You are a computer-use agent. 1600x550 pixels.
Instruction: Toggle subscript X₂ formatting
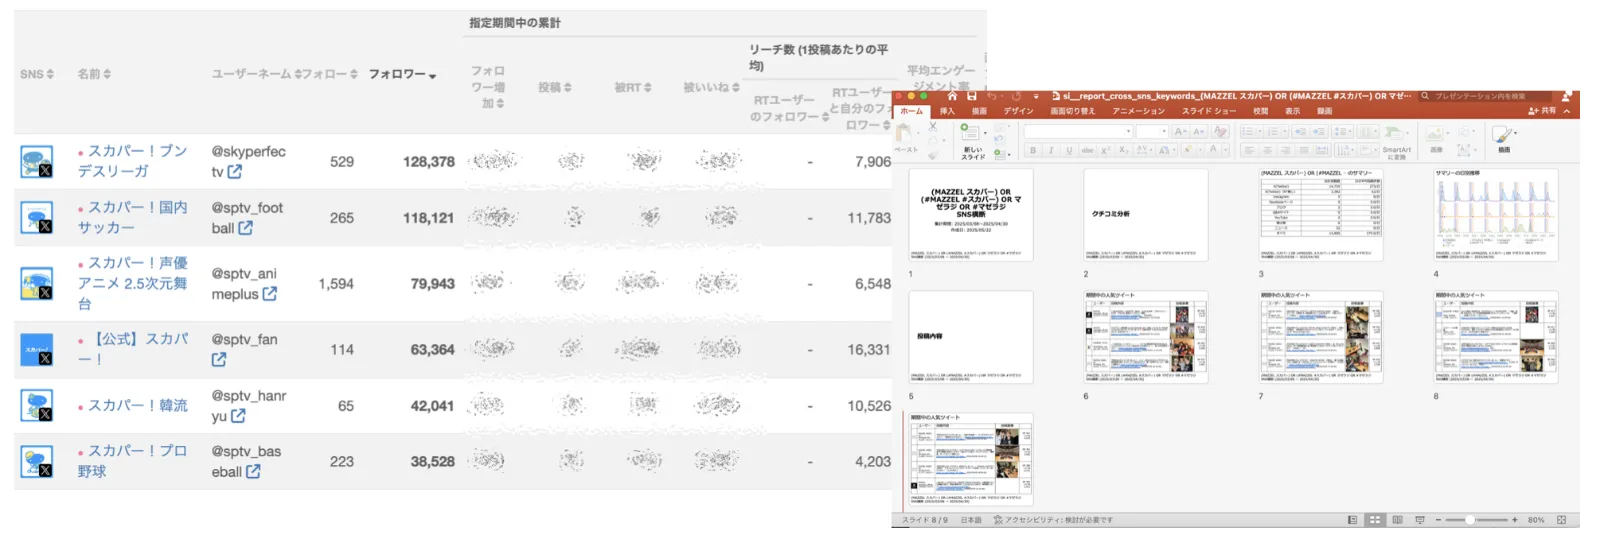(1124, 150)
